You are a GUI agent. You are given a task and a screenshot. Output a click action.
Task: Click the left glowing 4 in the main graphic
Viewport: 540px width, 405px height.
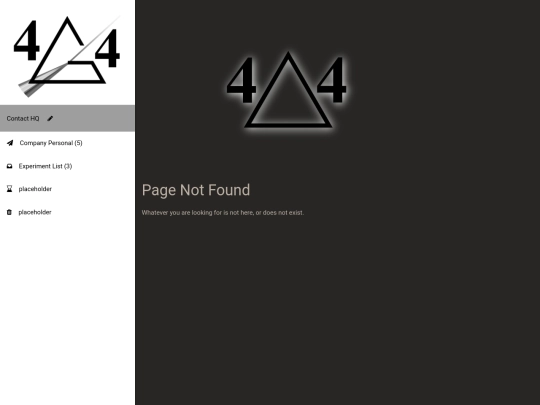(x=241, y=80)
